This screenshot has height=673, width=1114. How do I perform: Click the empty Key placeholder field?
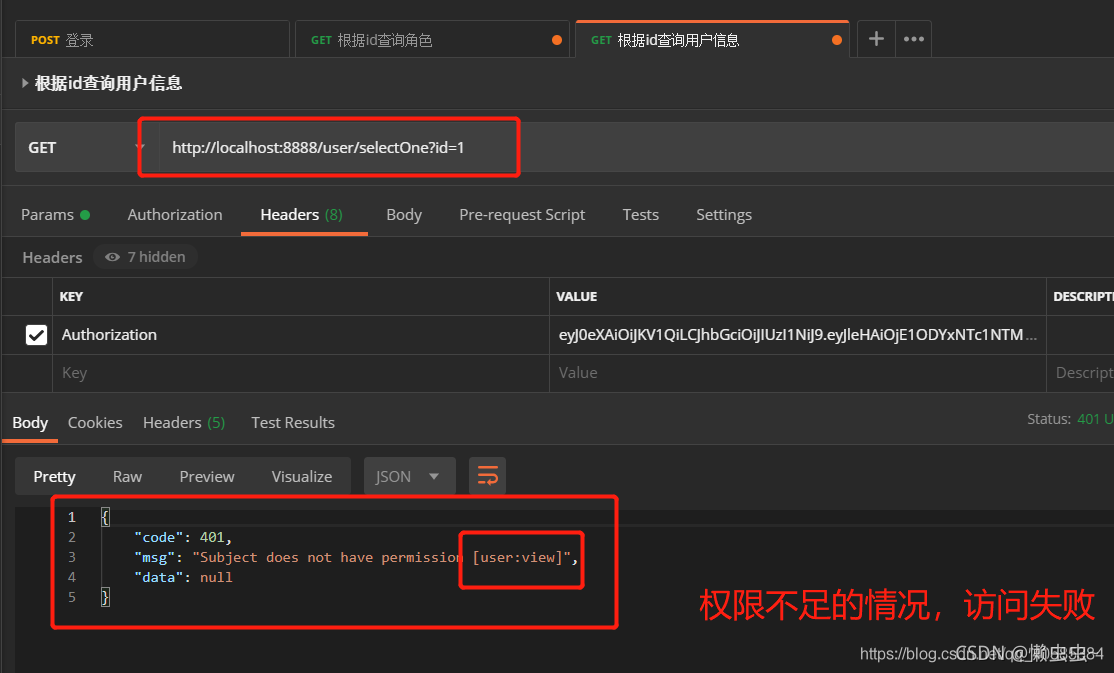point(301,373)
